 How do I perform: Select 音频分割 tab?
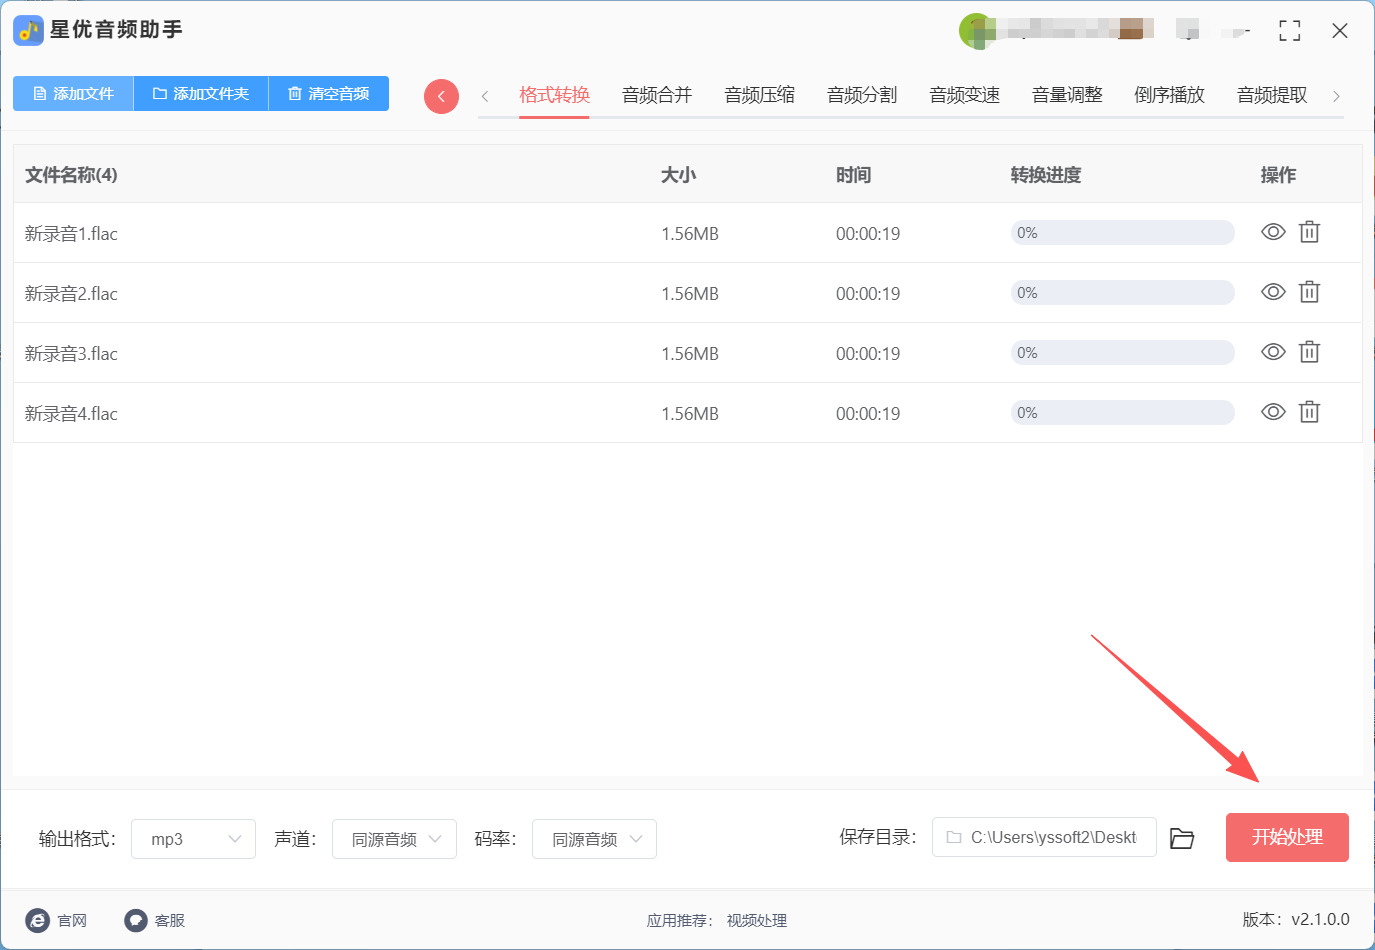(x=861, y=95)
